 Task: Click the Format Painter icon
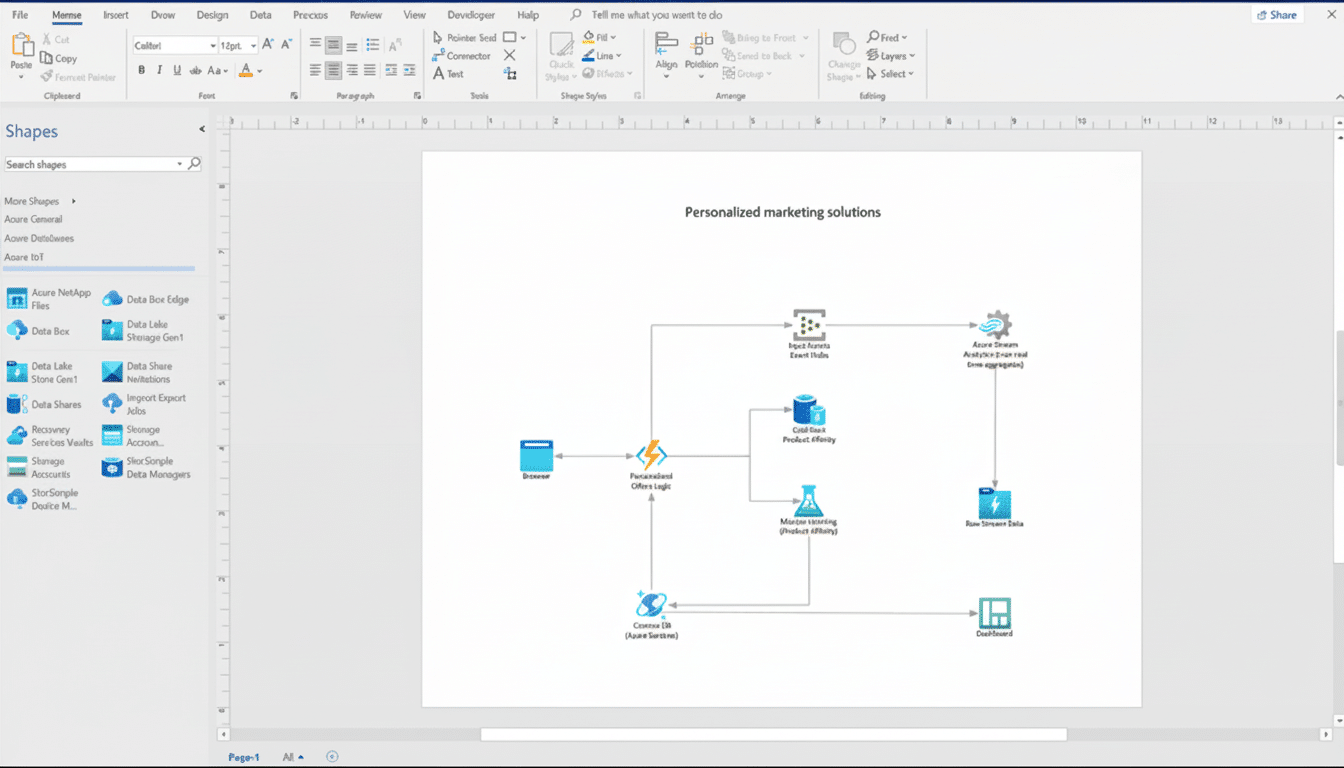coord(47,77)
